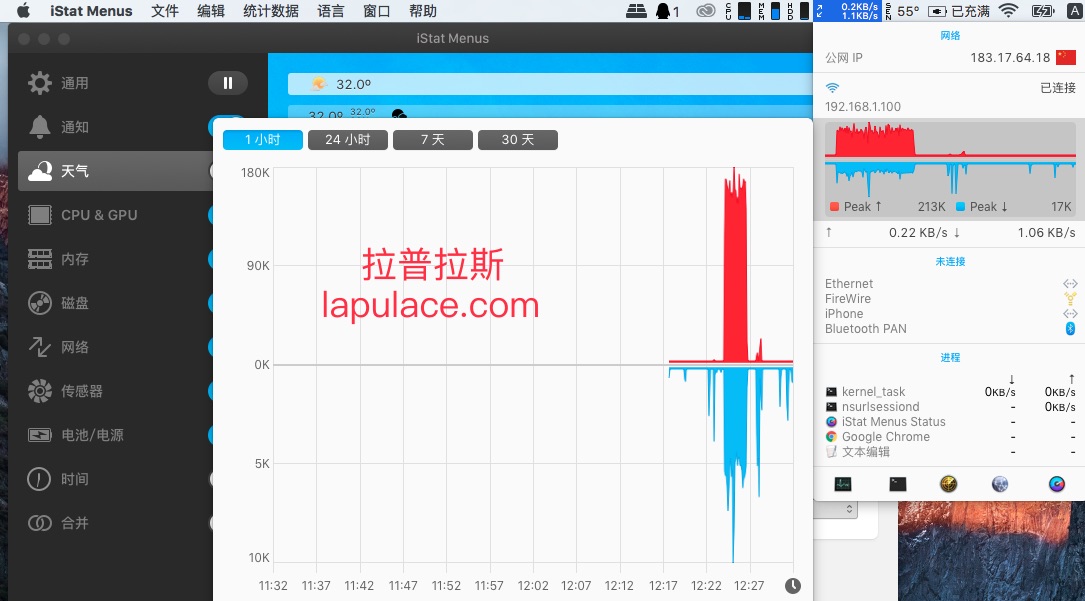Select the Bluetooth PAN interface row
Screen dimensions: 1085x601
click(950, 329)
